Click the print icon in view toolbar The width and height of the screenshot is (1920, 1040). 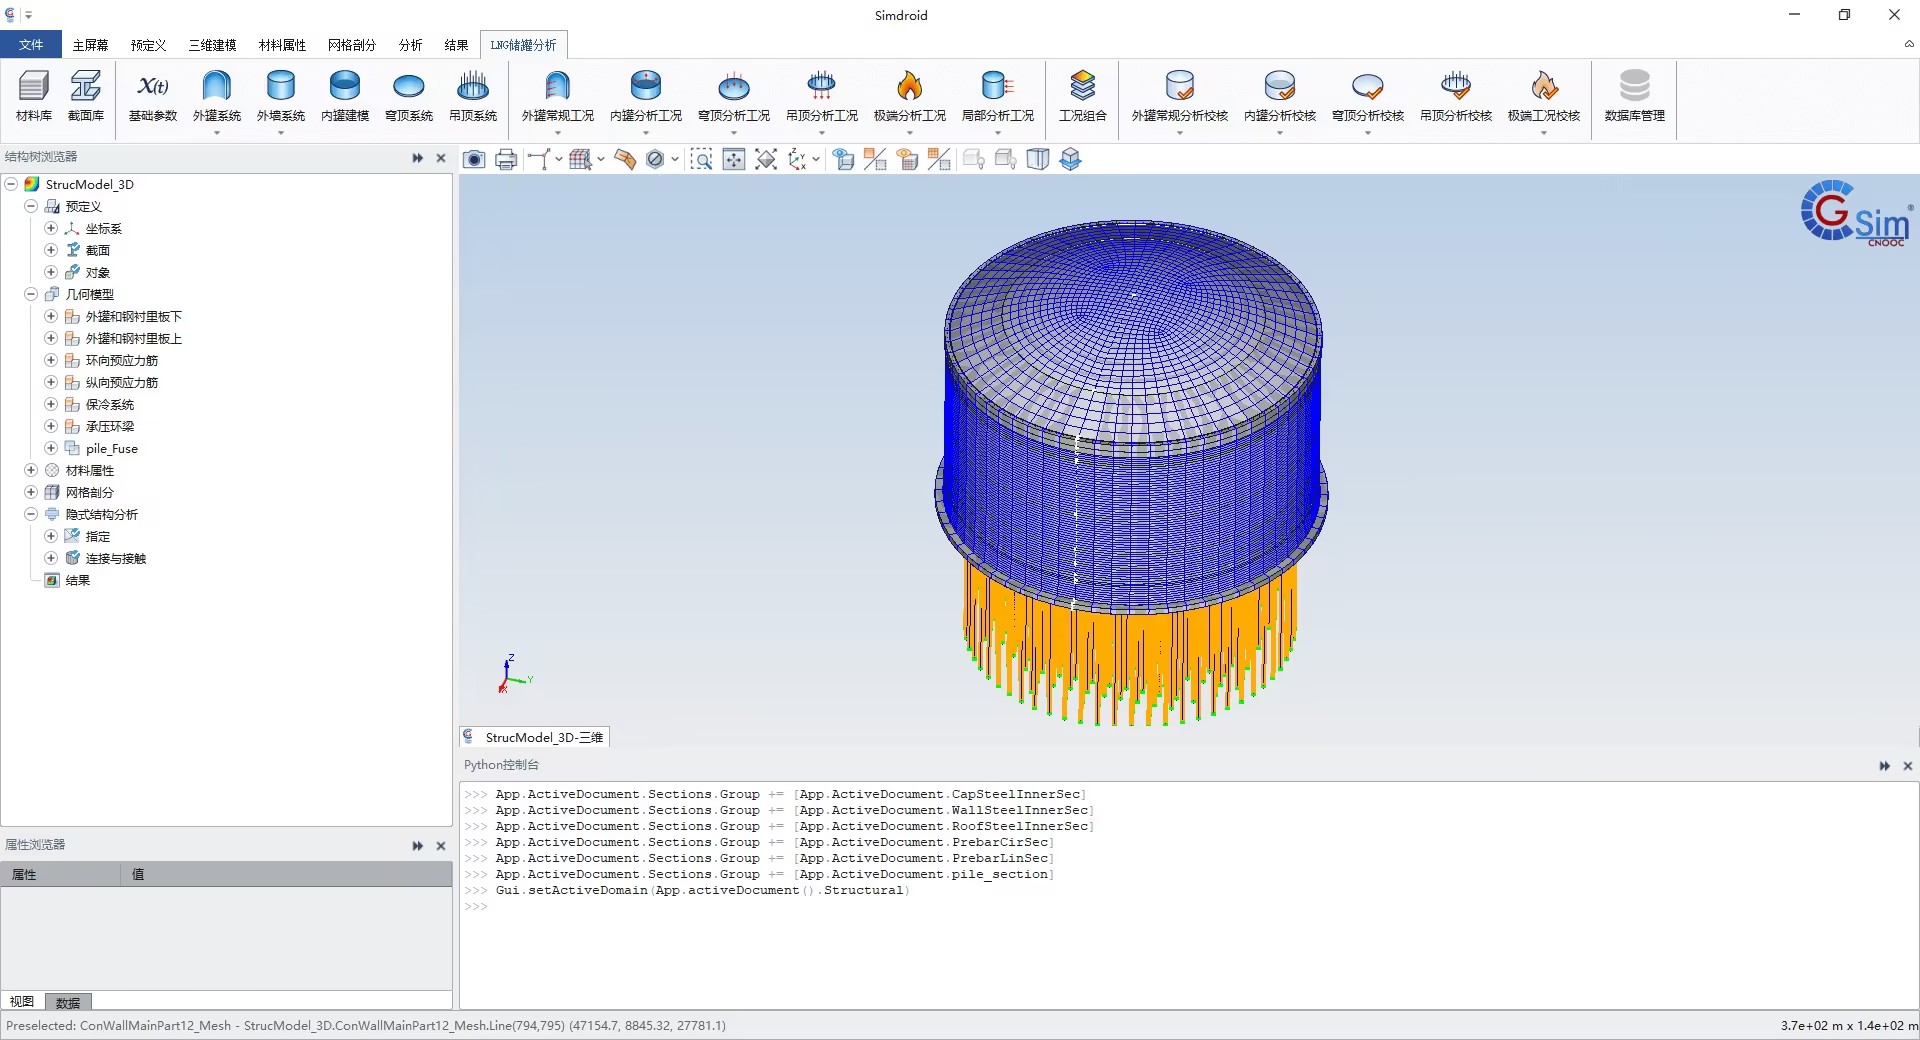point(506,160)
